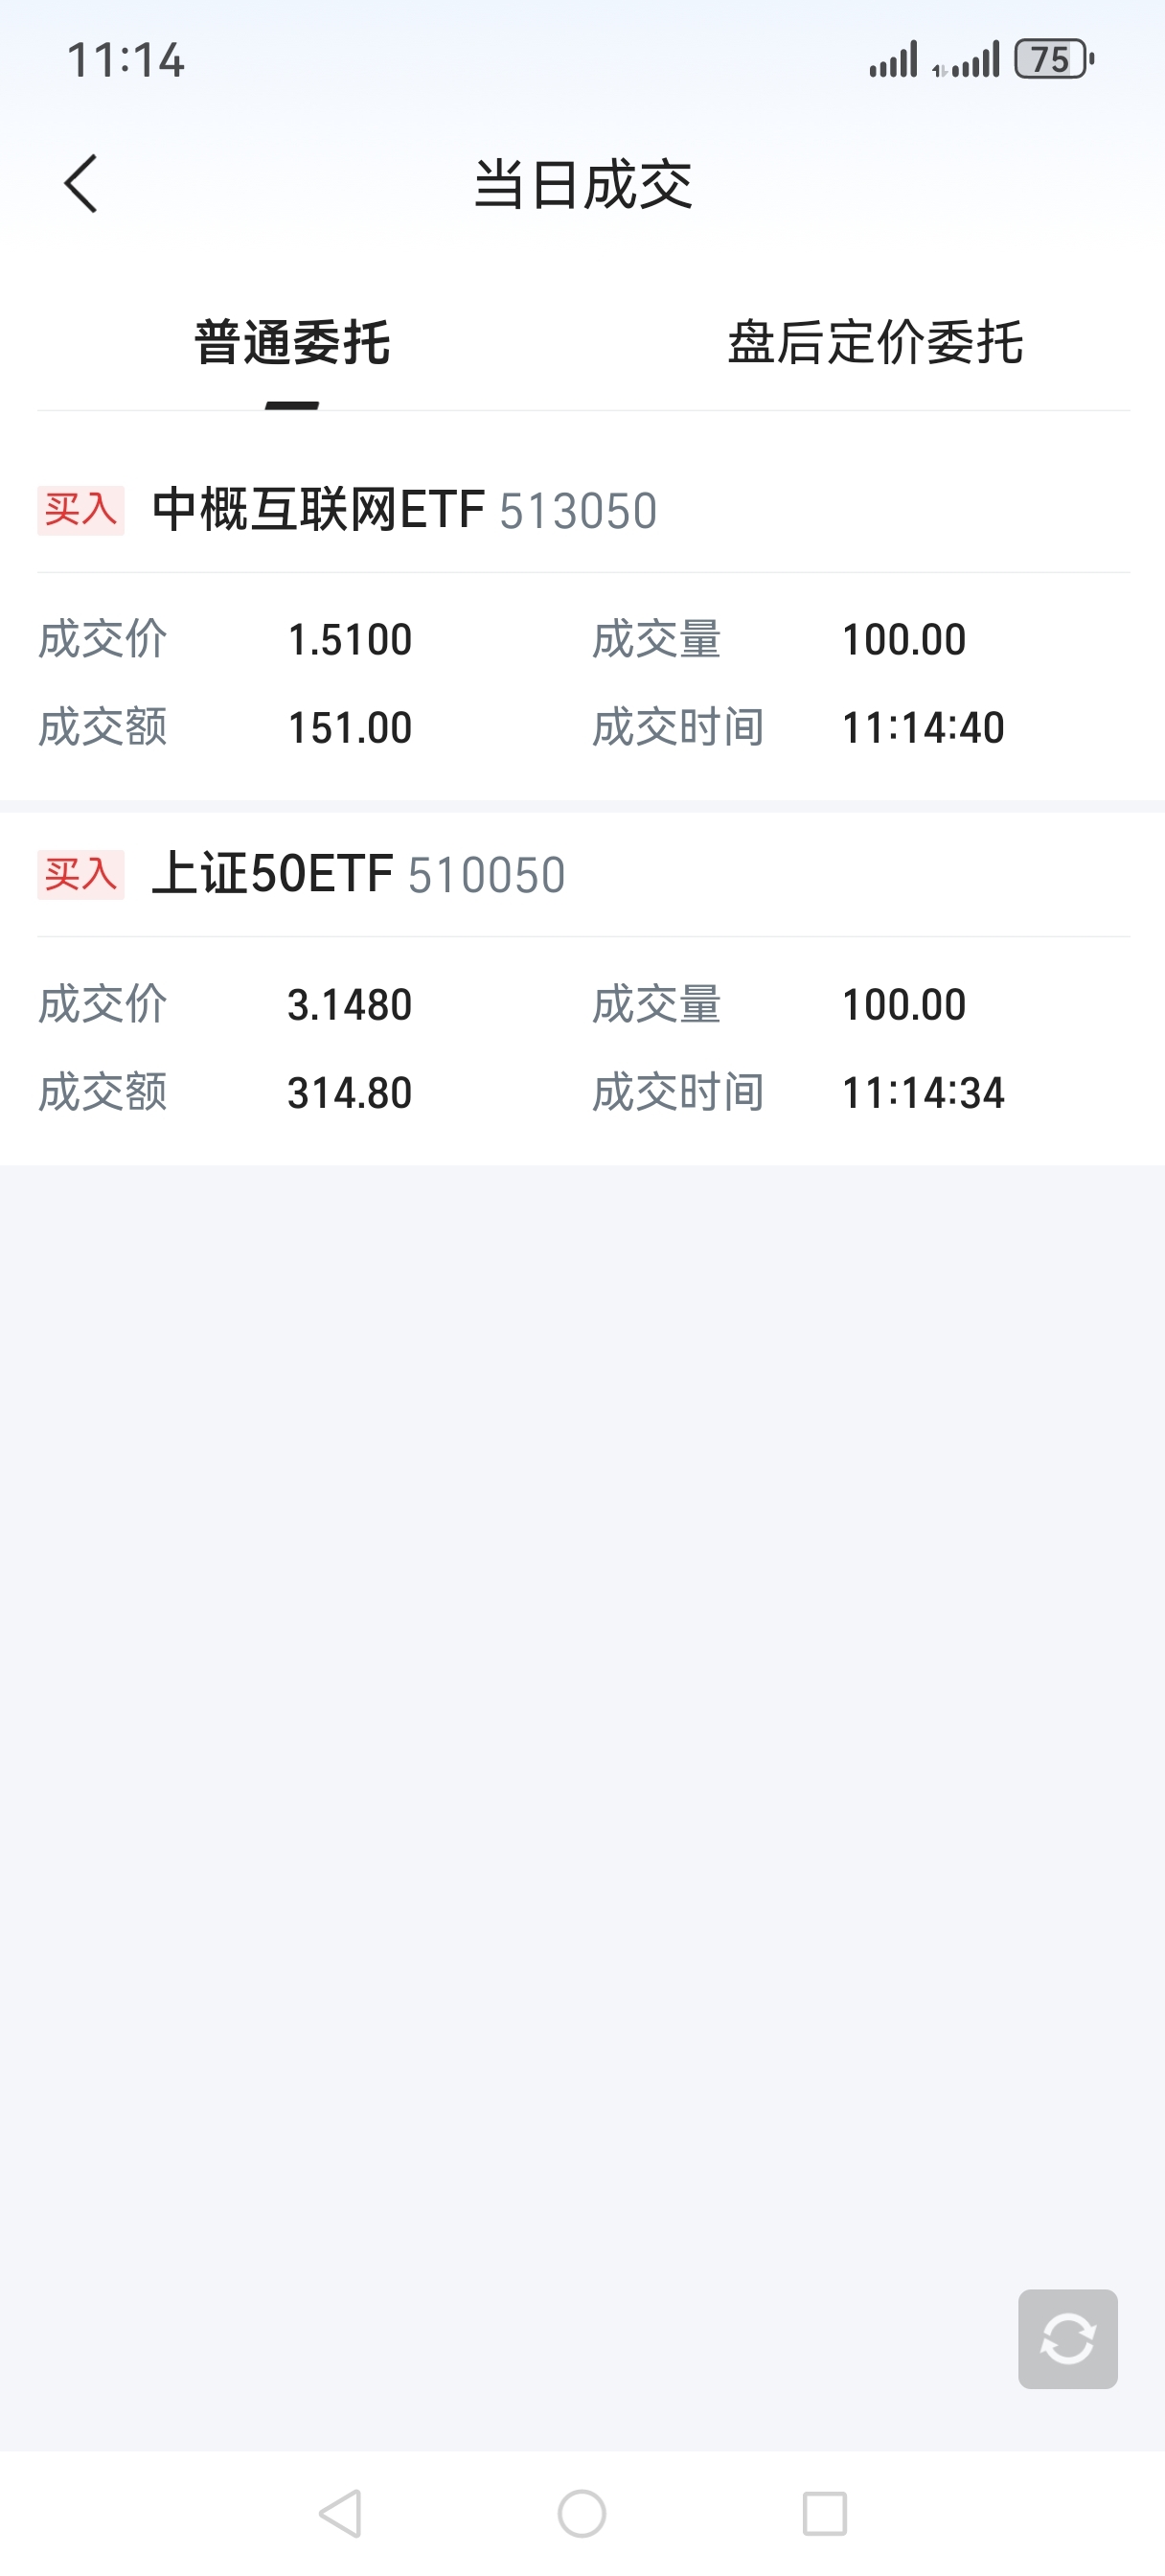Tap the battery indicator in status bar
The height and width of the screenshot is (2576, 1165).
click(x=1054, y=59)
